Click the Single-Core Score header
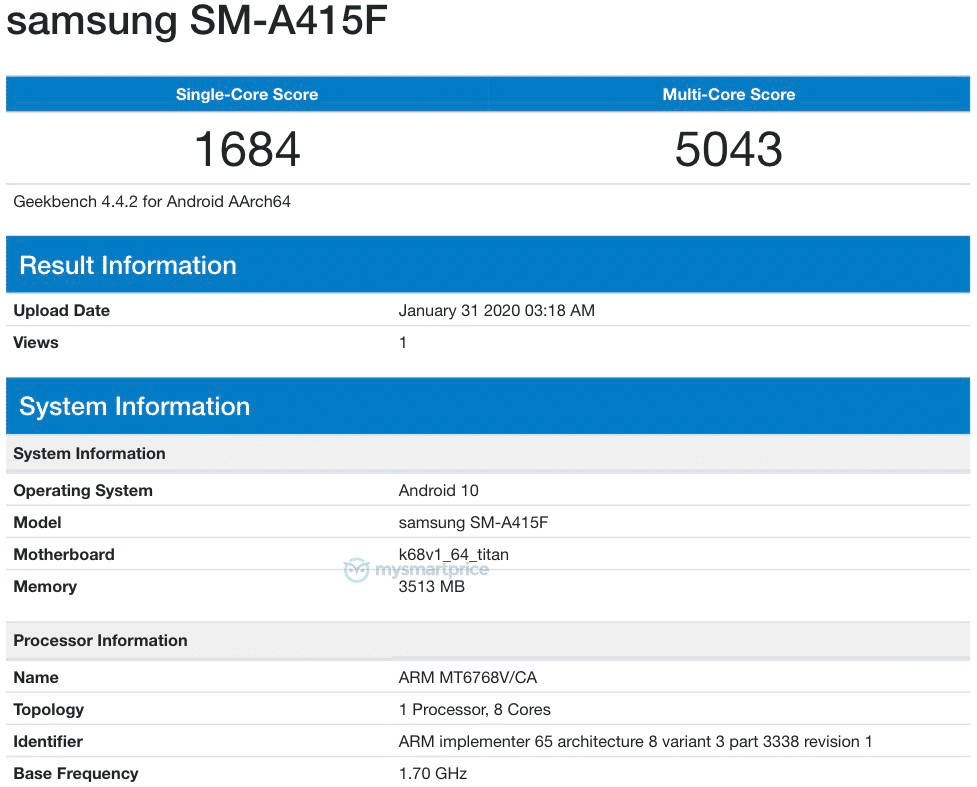The height and width of the screenshot is (787, 977). tap(246, 94)
